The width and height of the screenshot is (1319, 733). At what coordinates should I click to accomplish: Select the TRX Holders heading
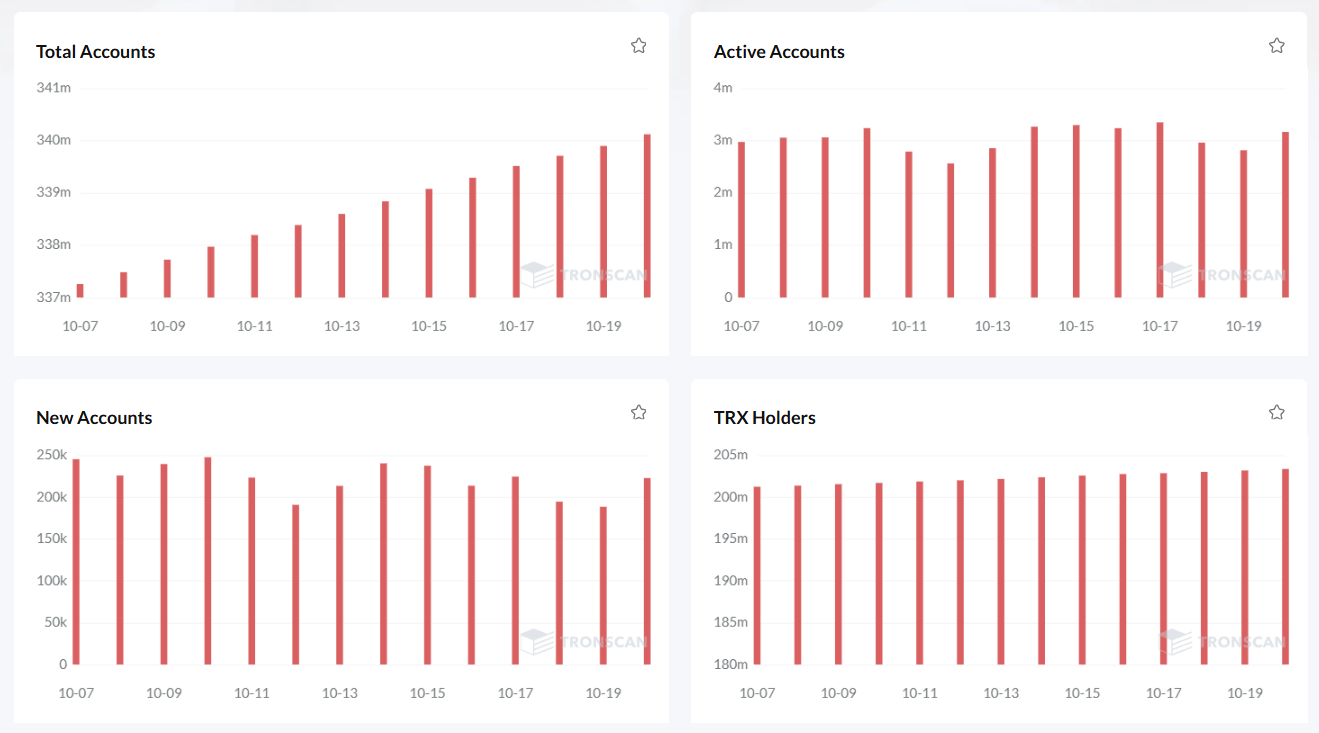pyautogui.click(x=764, y=418)
